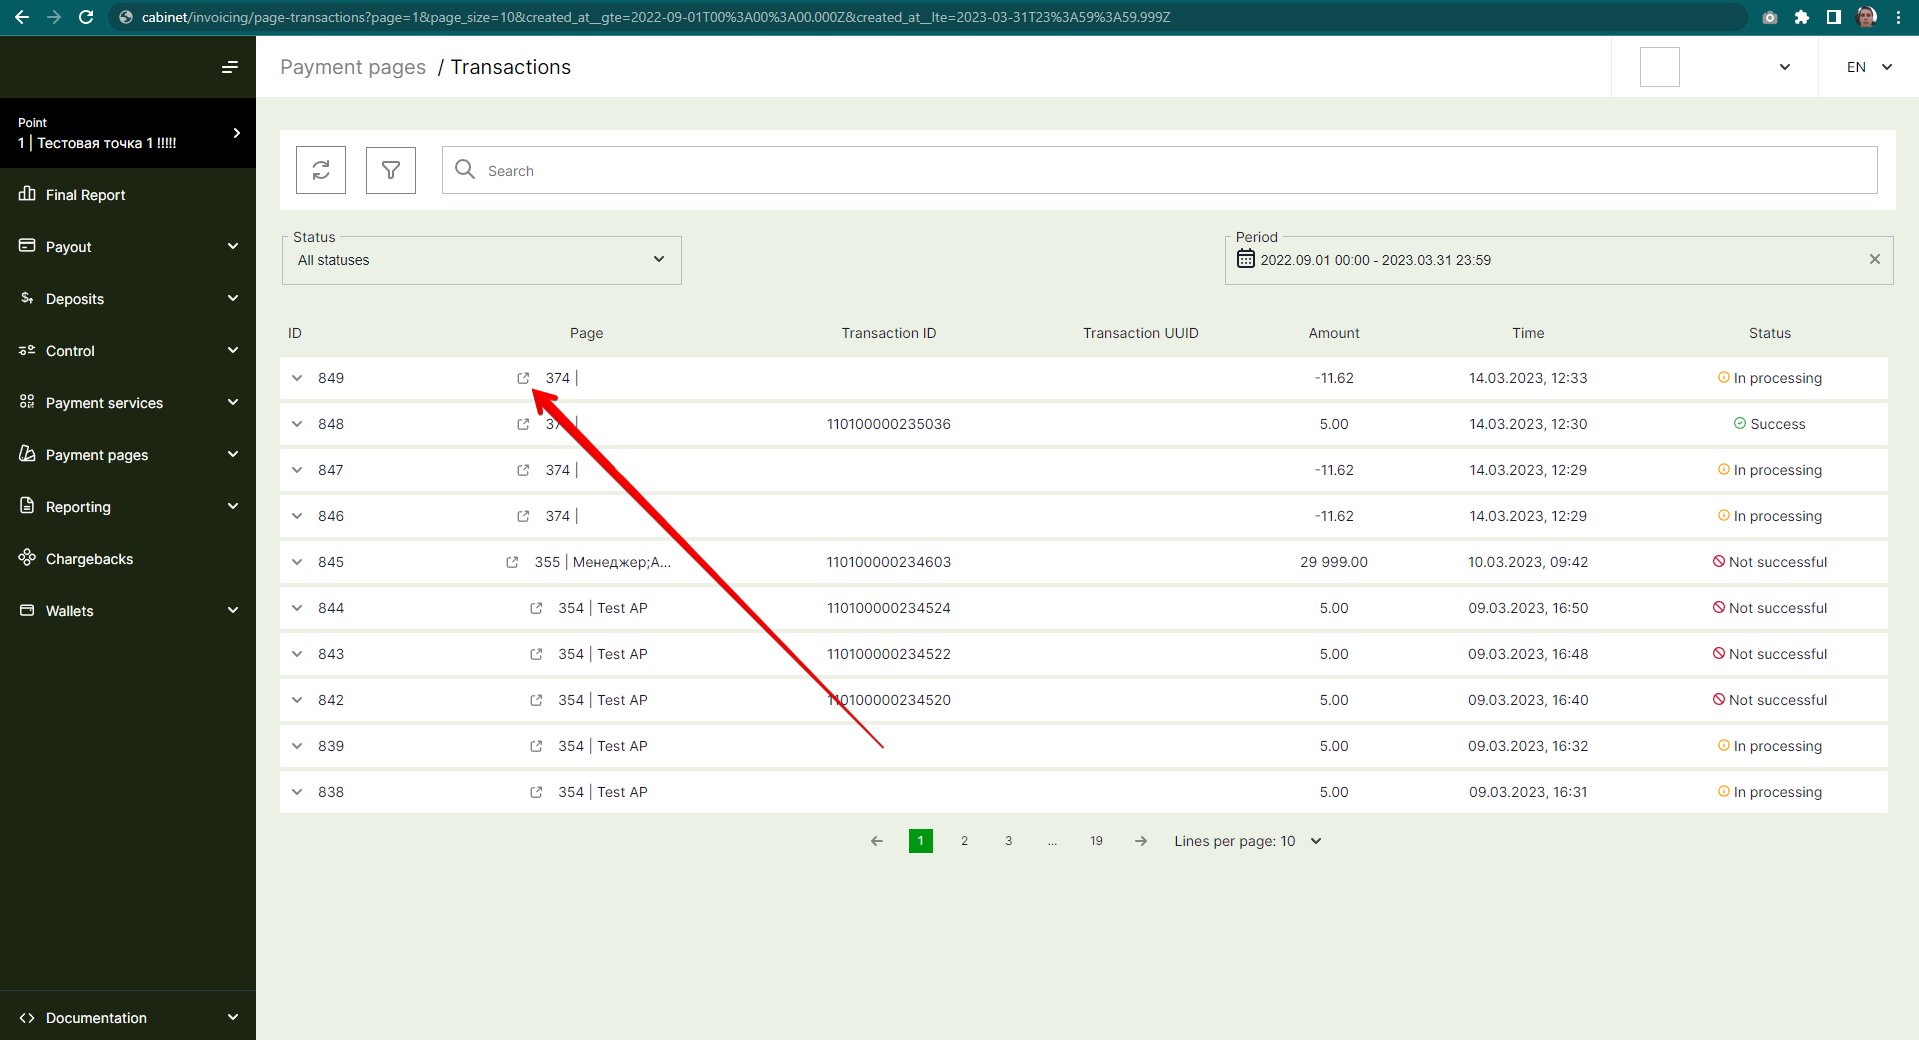
Task: Go to page 19 of results
Action: click(x=1096, y=841)
